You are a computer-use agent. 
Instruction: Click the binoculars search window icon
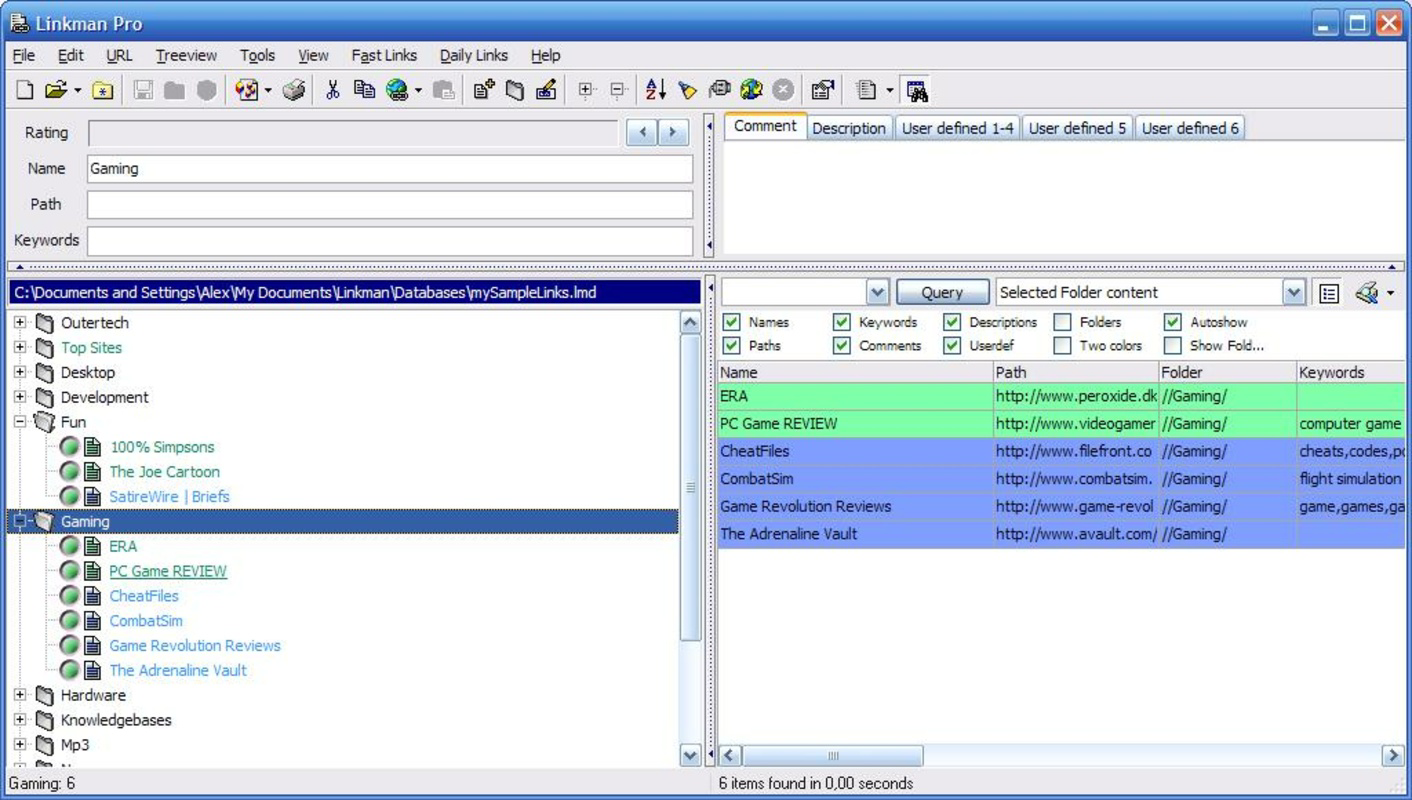click(x=917, y=90)
